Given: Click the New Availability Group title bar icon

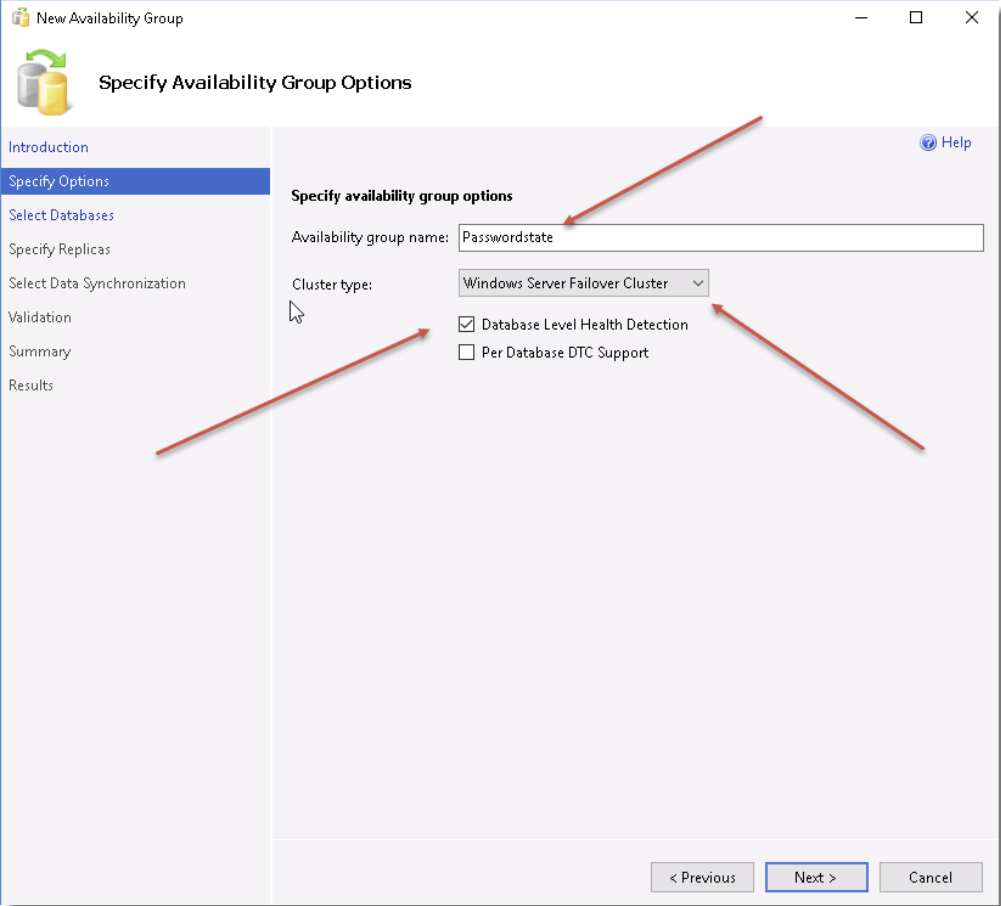Looking at the screenshot, I should 20,18.
